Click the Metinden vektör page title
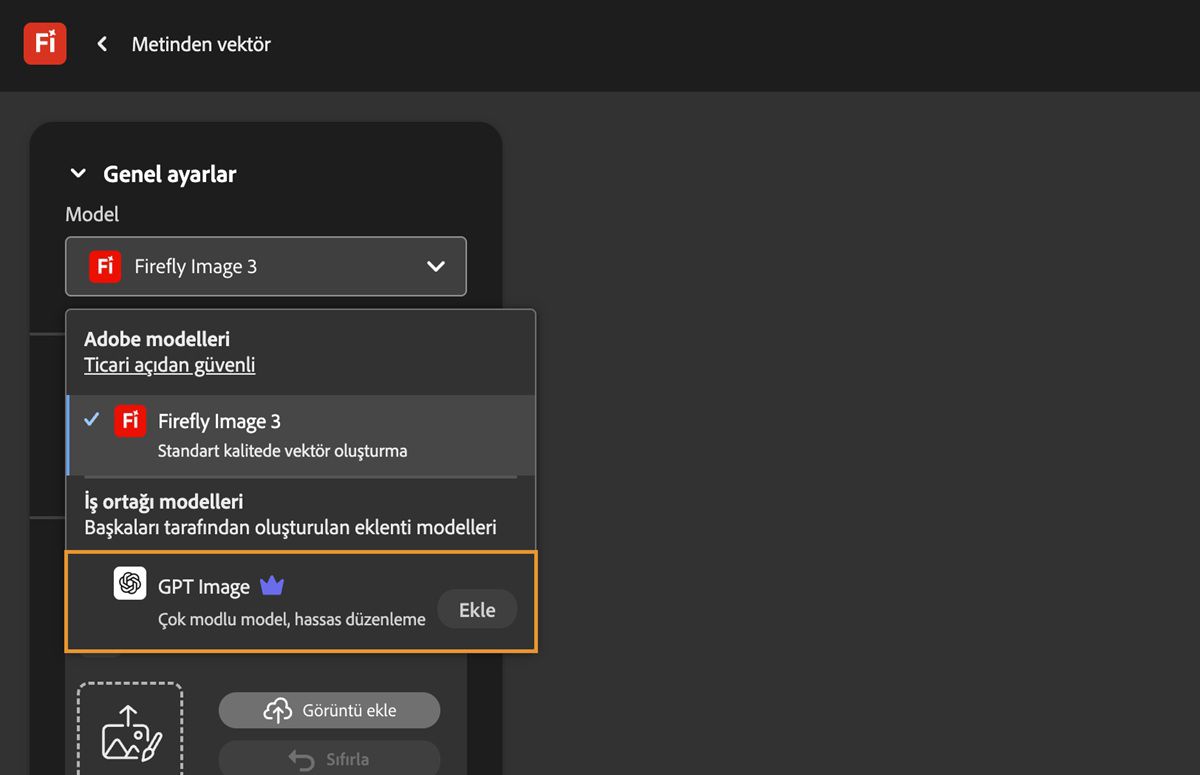This screenshot has width=1200, height=775. pos(201,44)
